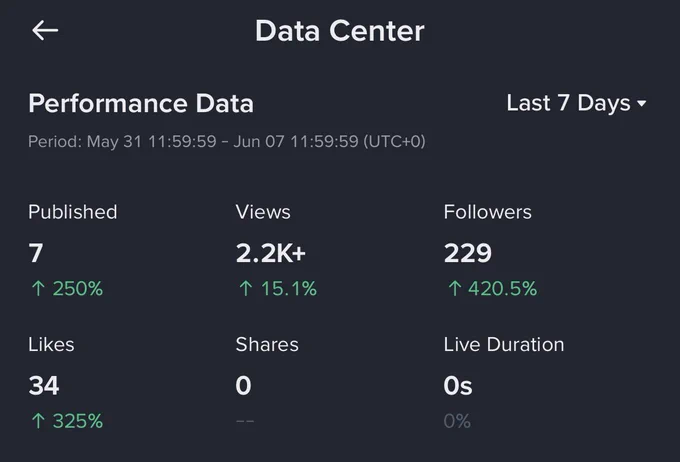Click the up arrow beside 420.5%
Screen dimensions: 680x462
[x=454, y=288]
